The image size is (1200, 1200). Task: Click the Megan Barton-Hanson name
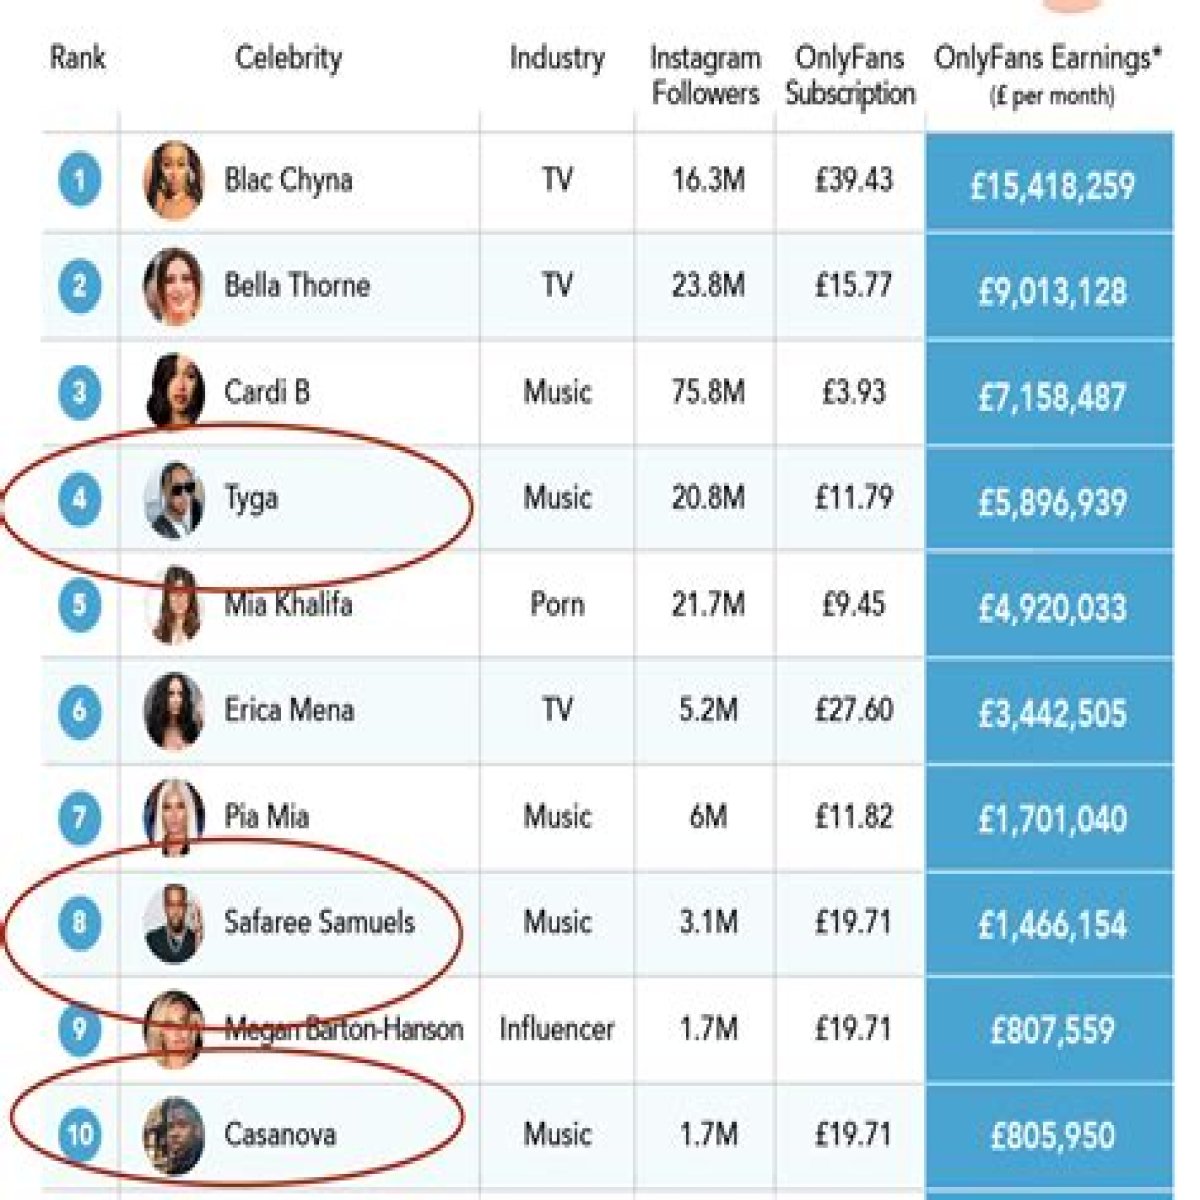point(344,1028)
